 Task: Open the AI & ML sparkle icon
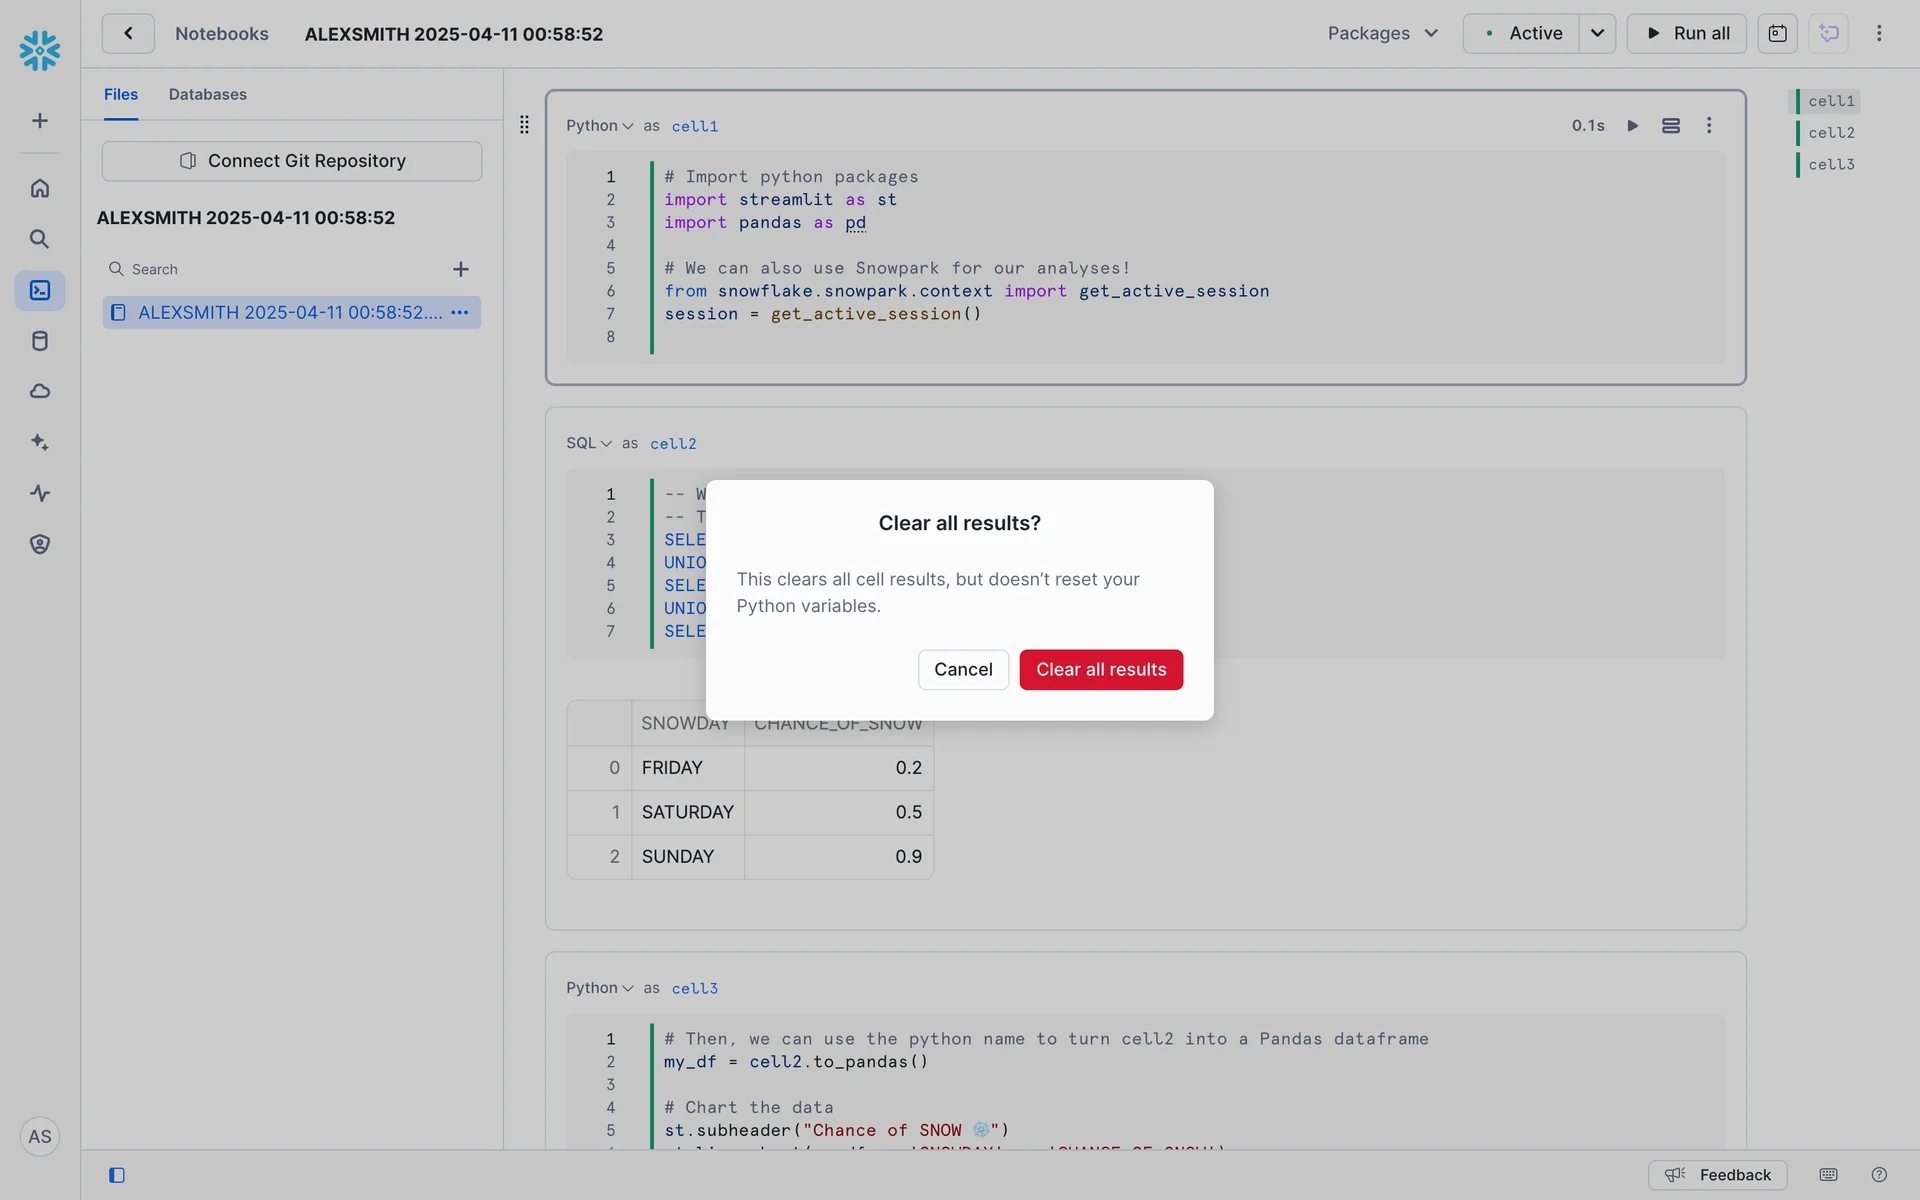40,442
